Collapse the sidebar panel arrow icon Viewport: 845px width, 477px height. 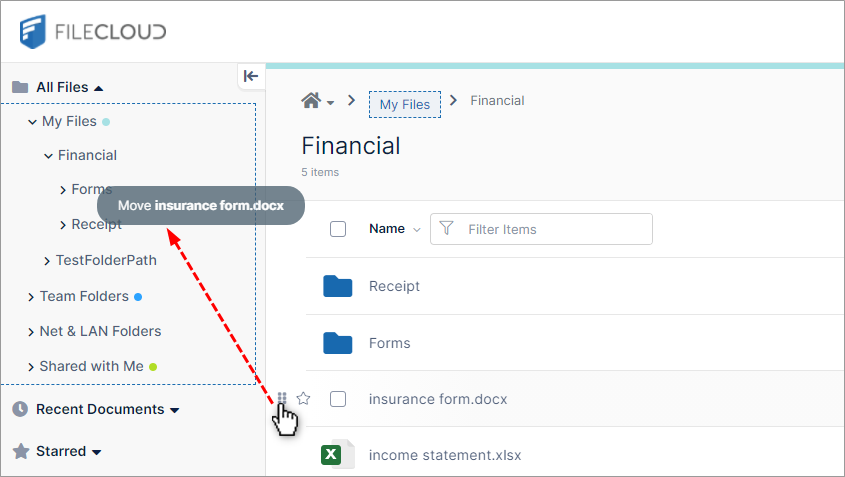tap(251, 76)
